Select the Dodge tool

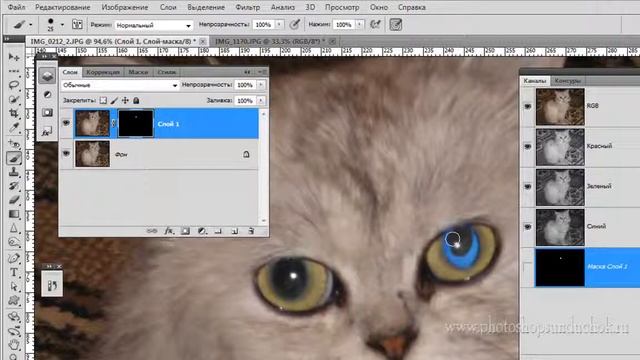[14, 242]
